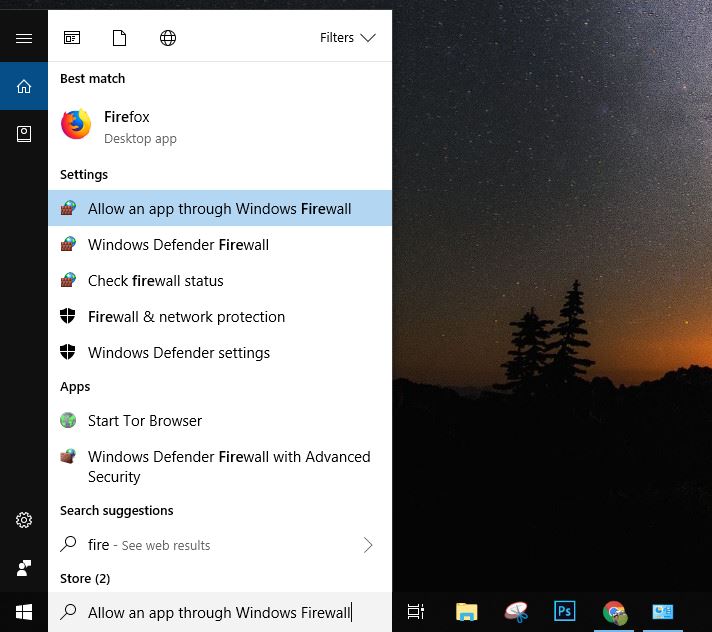The width and height of the screenshot is (712, 632).
Task: Open the Firefox desktop app result
Action: pos(220,126)
